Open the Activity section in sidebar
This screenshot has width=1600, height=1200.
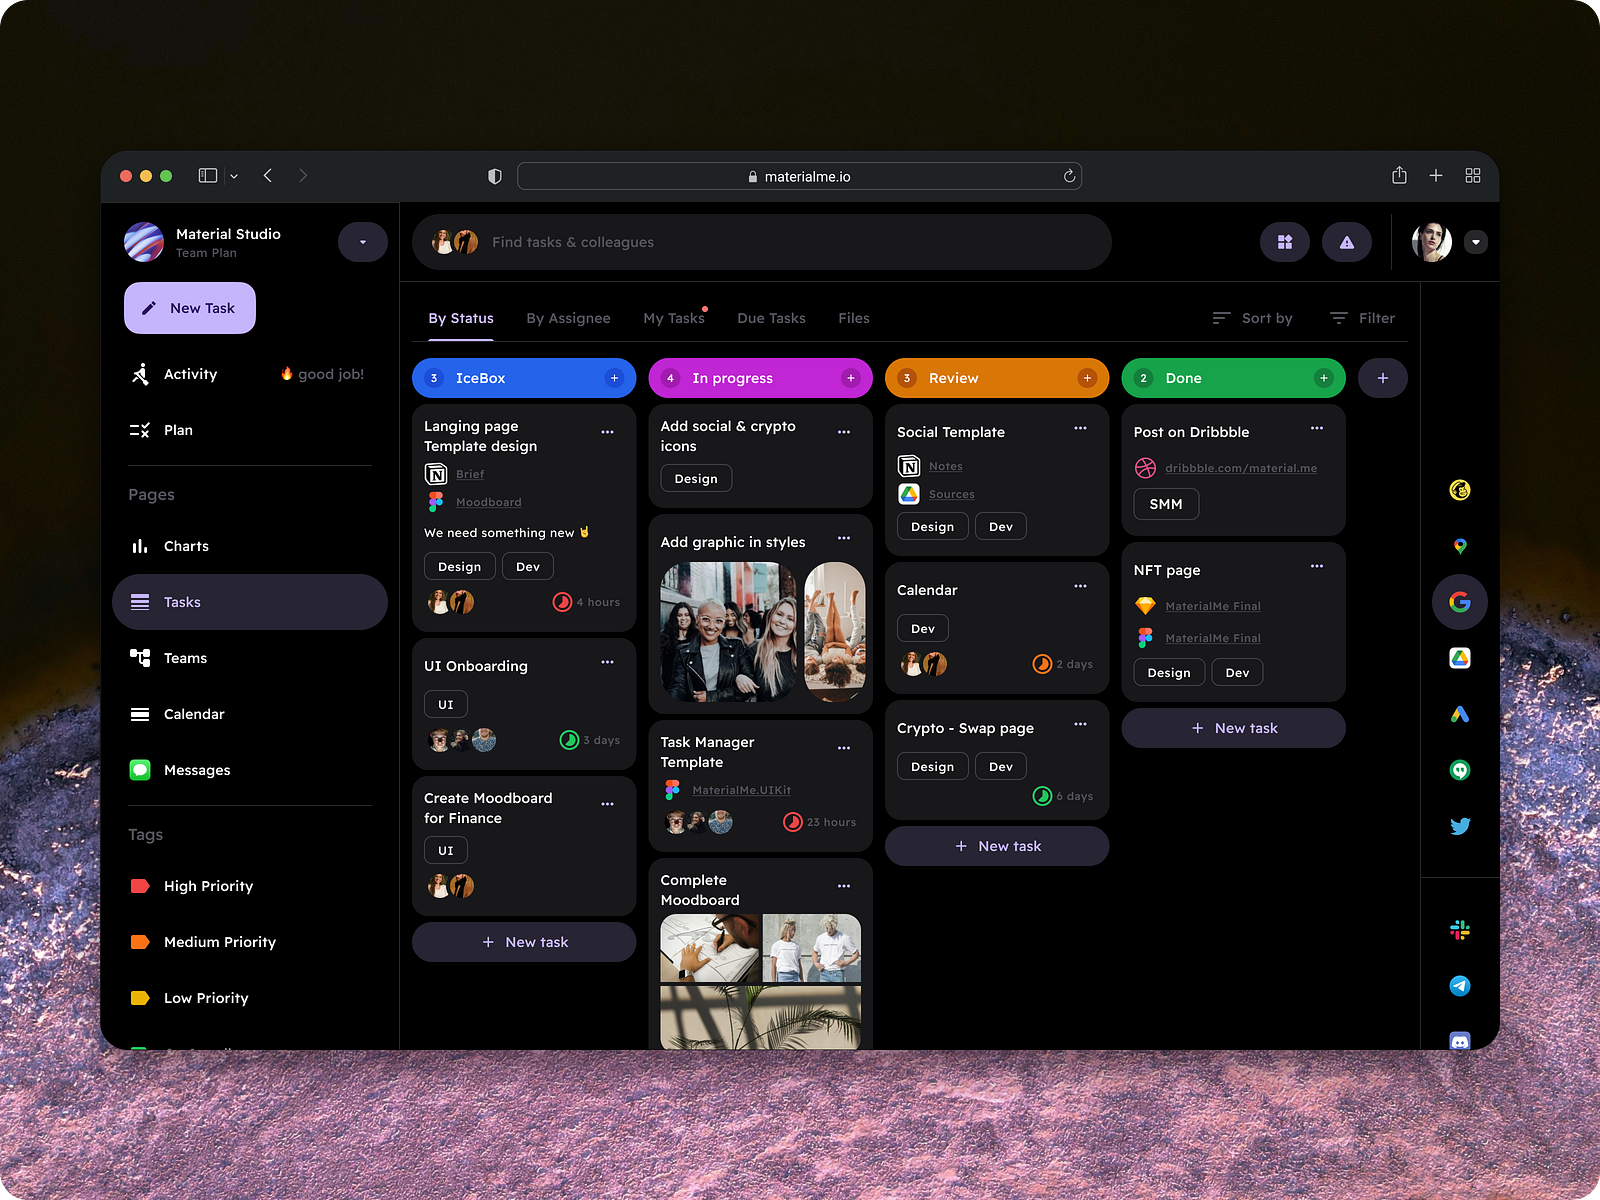point(191,374)
